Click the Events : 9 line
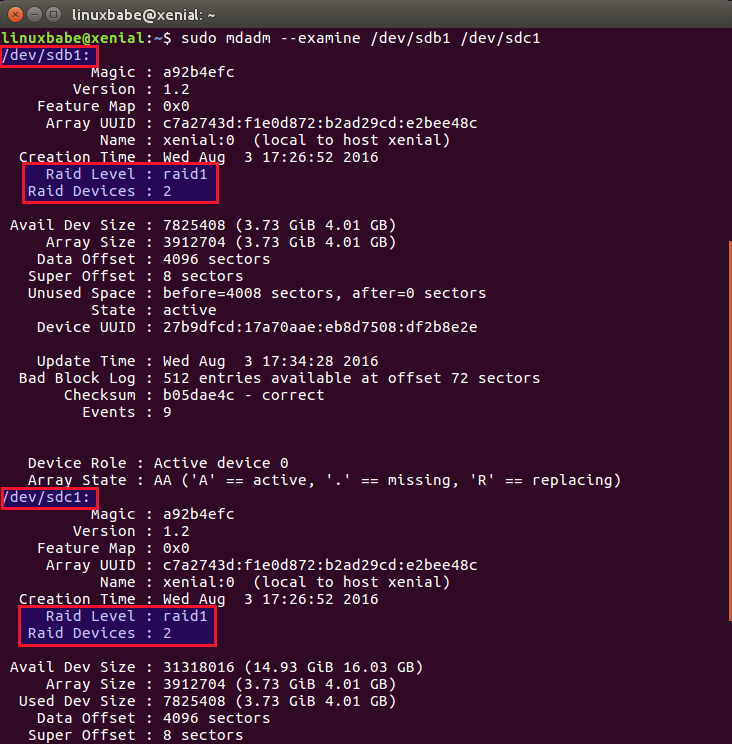The height and width of the screenshot is (744, 732). tap(127, 412)
